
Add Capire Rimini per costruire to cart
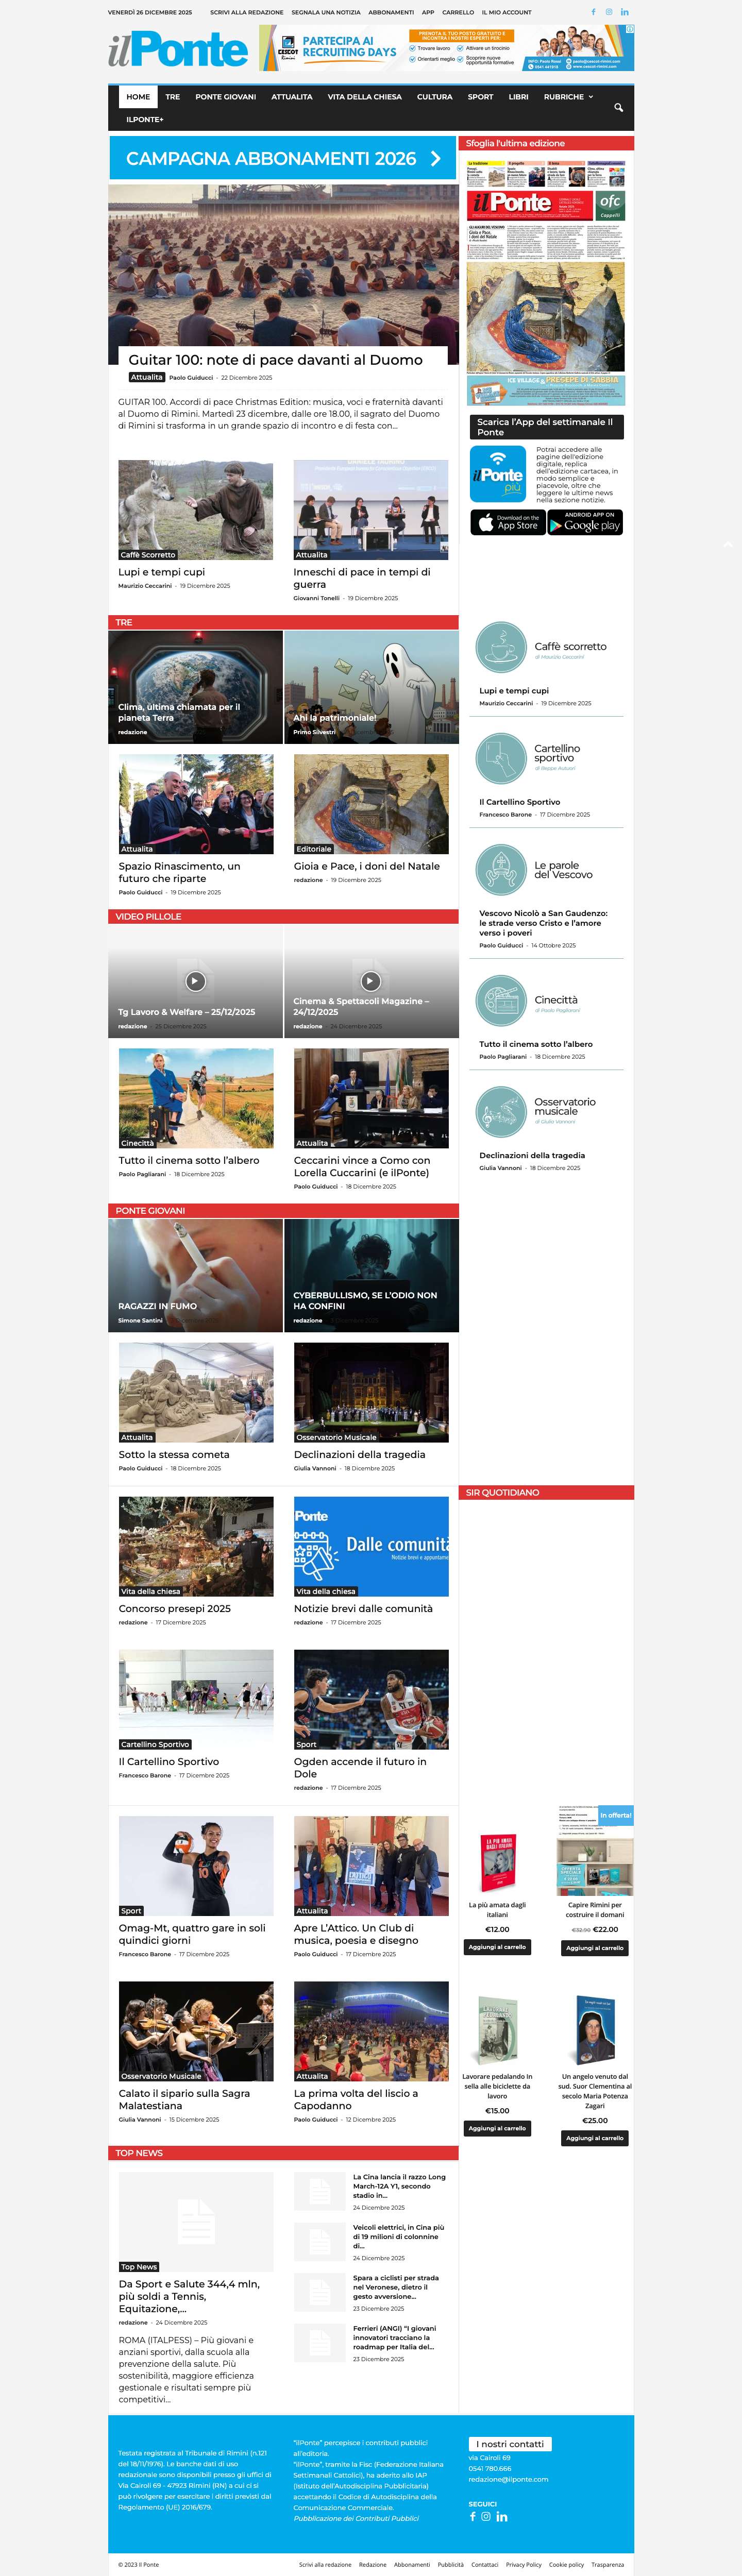[x=594, y=1947]
